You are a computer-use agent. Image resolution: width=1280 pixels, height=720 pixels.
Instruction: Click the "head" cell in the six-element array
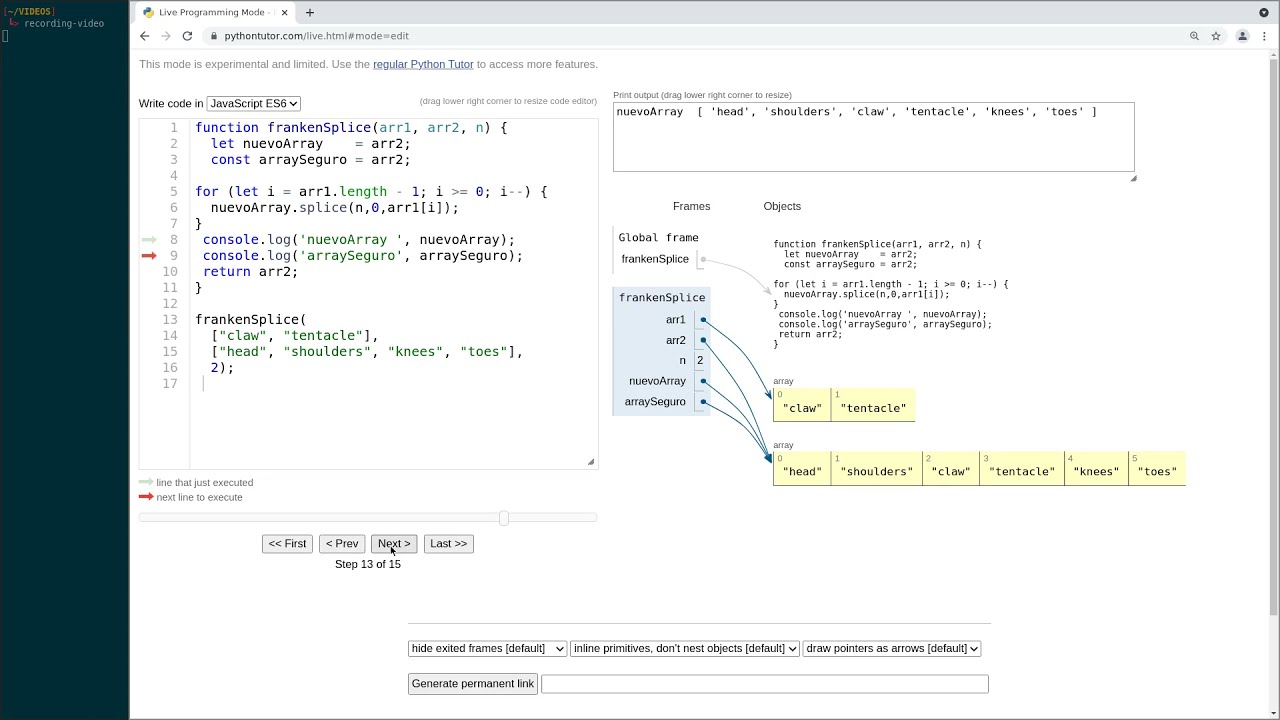click(x=801, y=468)
